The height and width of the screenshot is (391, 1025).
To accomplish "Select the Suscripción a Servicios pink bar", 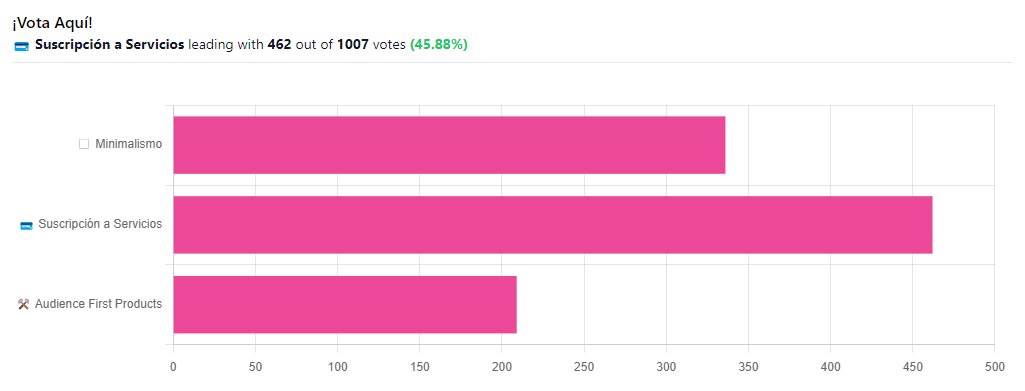I will pos(553,225).
